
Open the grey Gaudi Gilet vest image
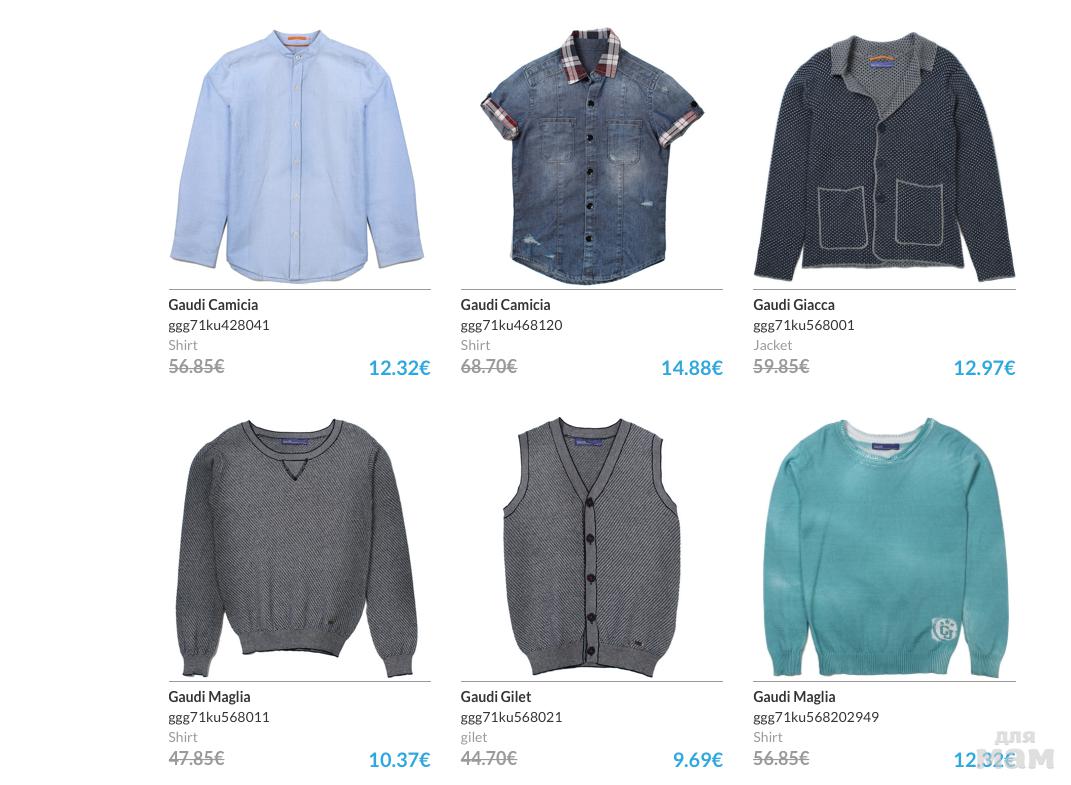591,548
